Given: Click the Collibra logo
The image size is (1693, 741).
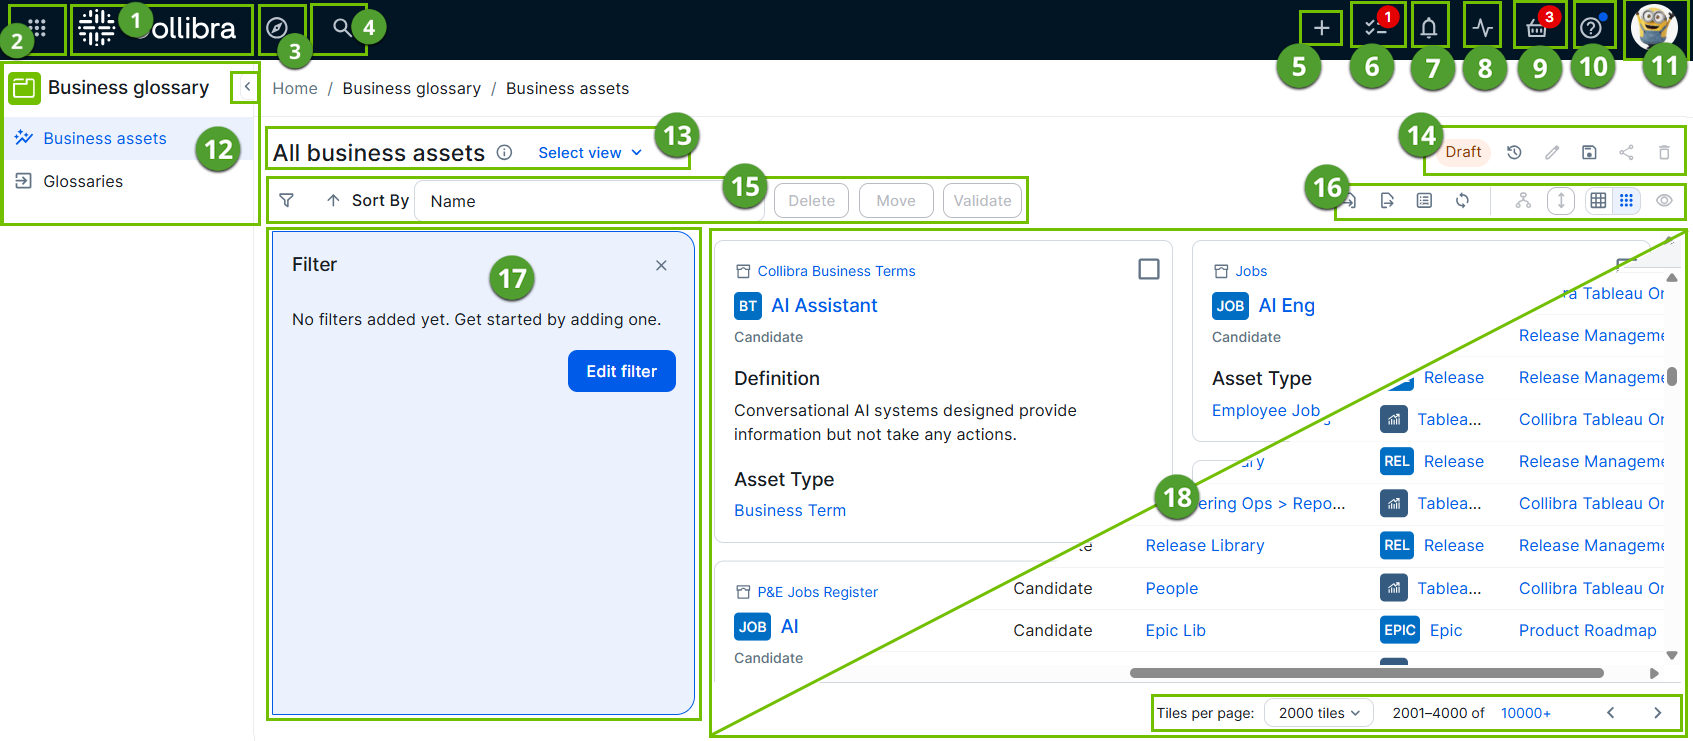Looking at the screenshot, I should 157,28.
